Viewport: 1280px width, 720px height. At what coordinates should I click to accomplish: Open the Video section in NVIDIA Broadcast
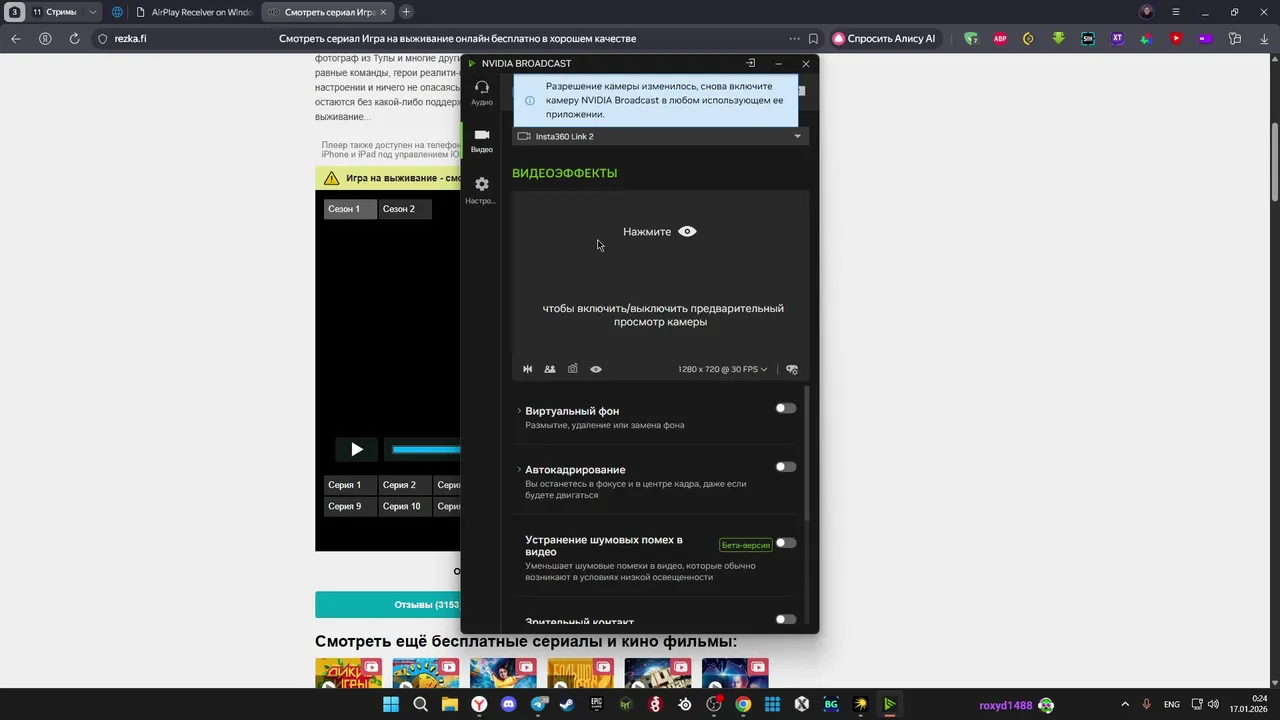tap(482, 141)
